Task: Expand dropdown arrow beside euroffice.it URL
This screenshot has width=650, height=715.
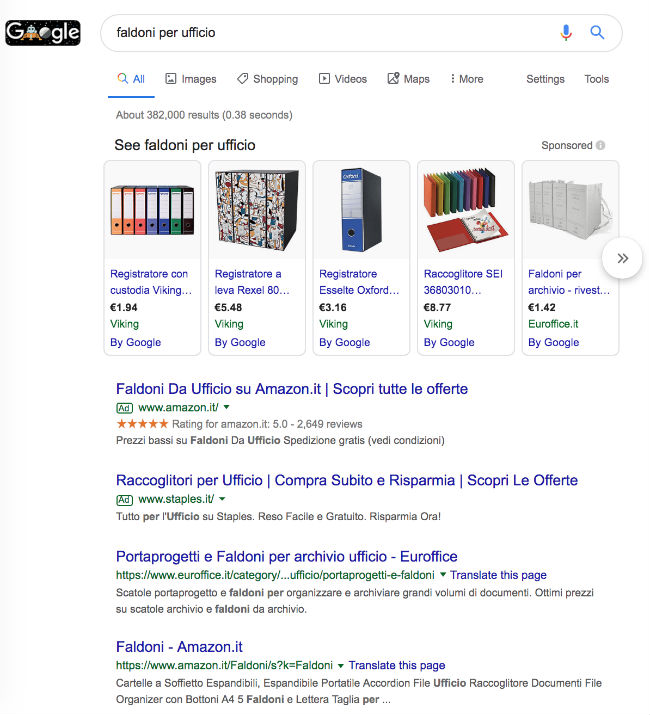Action: click(x=442, y=575)
